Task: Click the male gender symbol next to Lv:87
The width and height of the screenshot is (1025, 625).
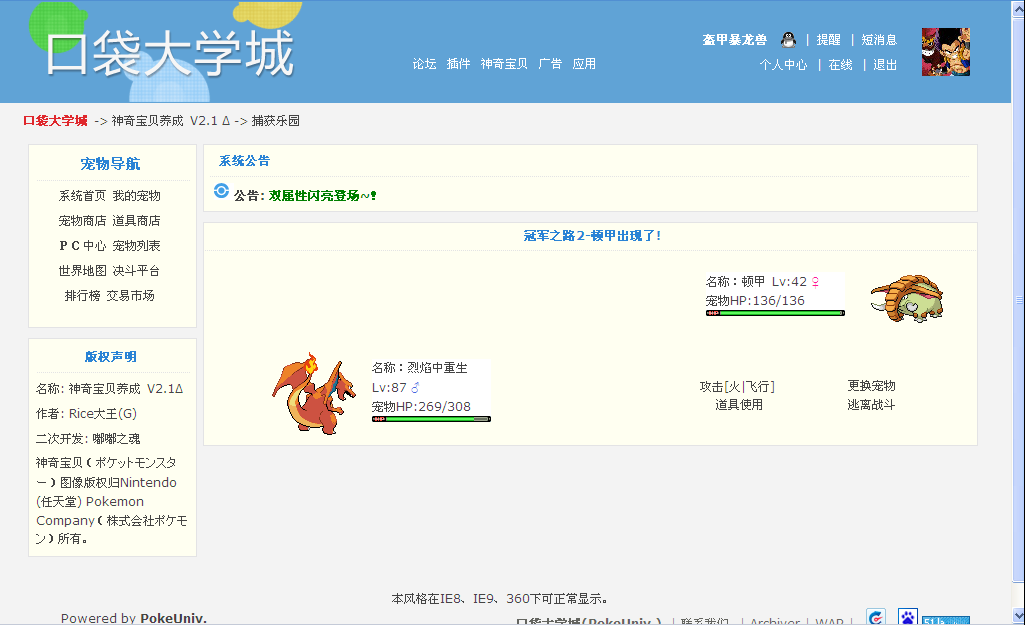Action: click(414, 388)
